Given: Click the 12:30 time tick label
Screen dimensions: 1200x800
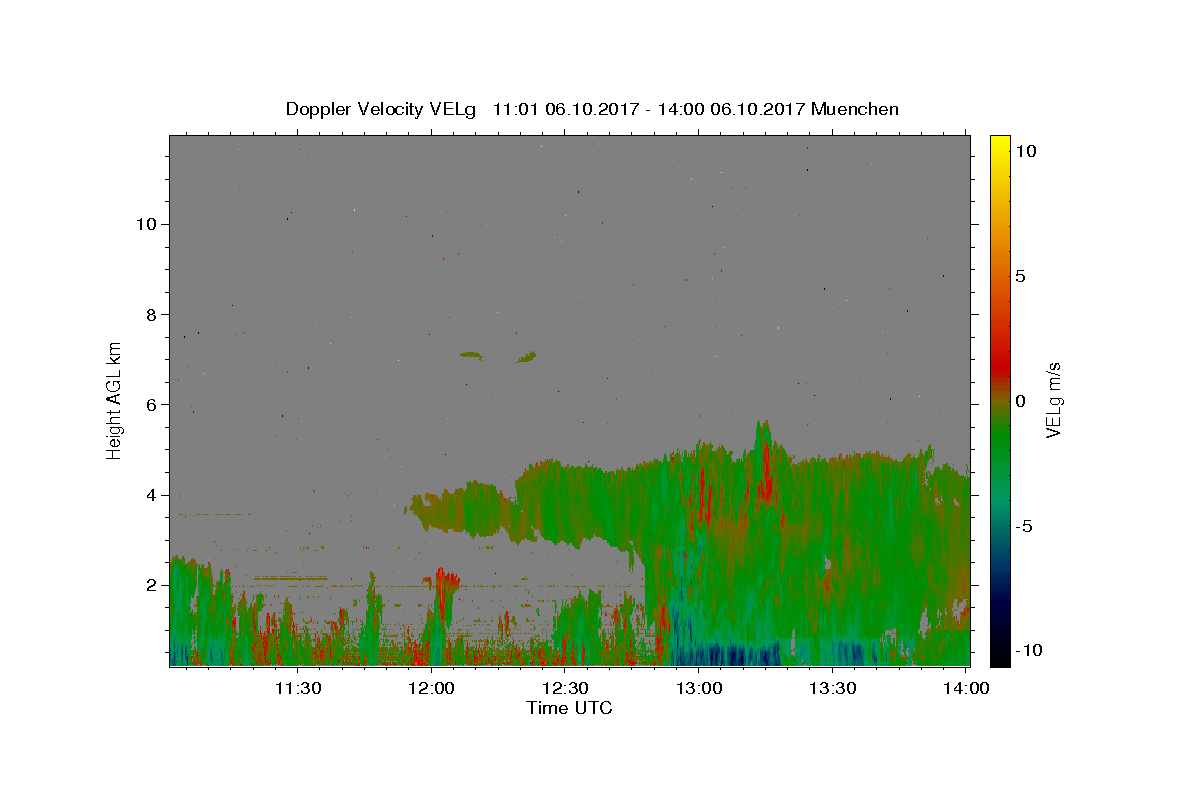Looking at the screenshot, I should tap(565, 687).
